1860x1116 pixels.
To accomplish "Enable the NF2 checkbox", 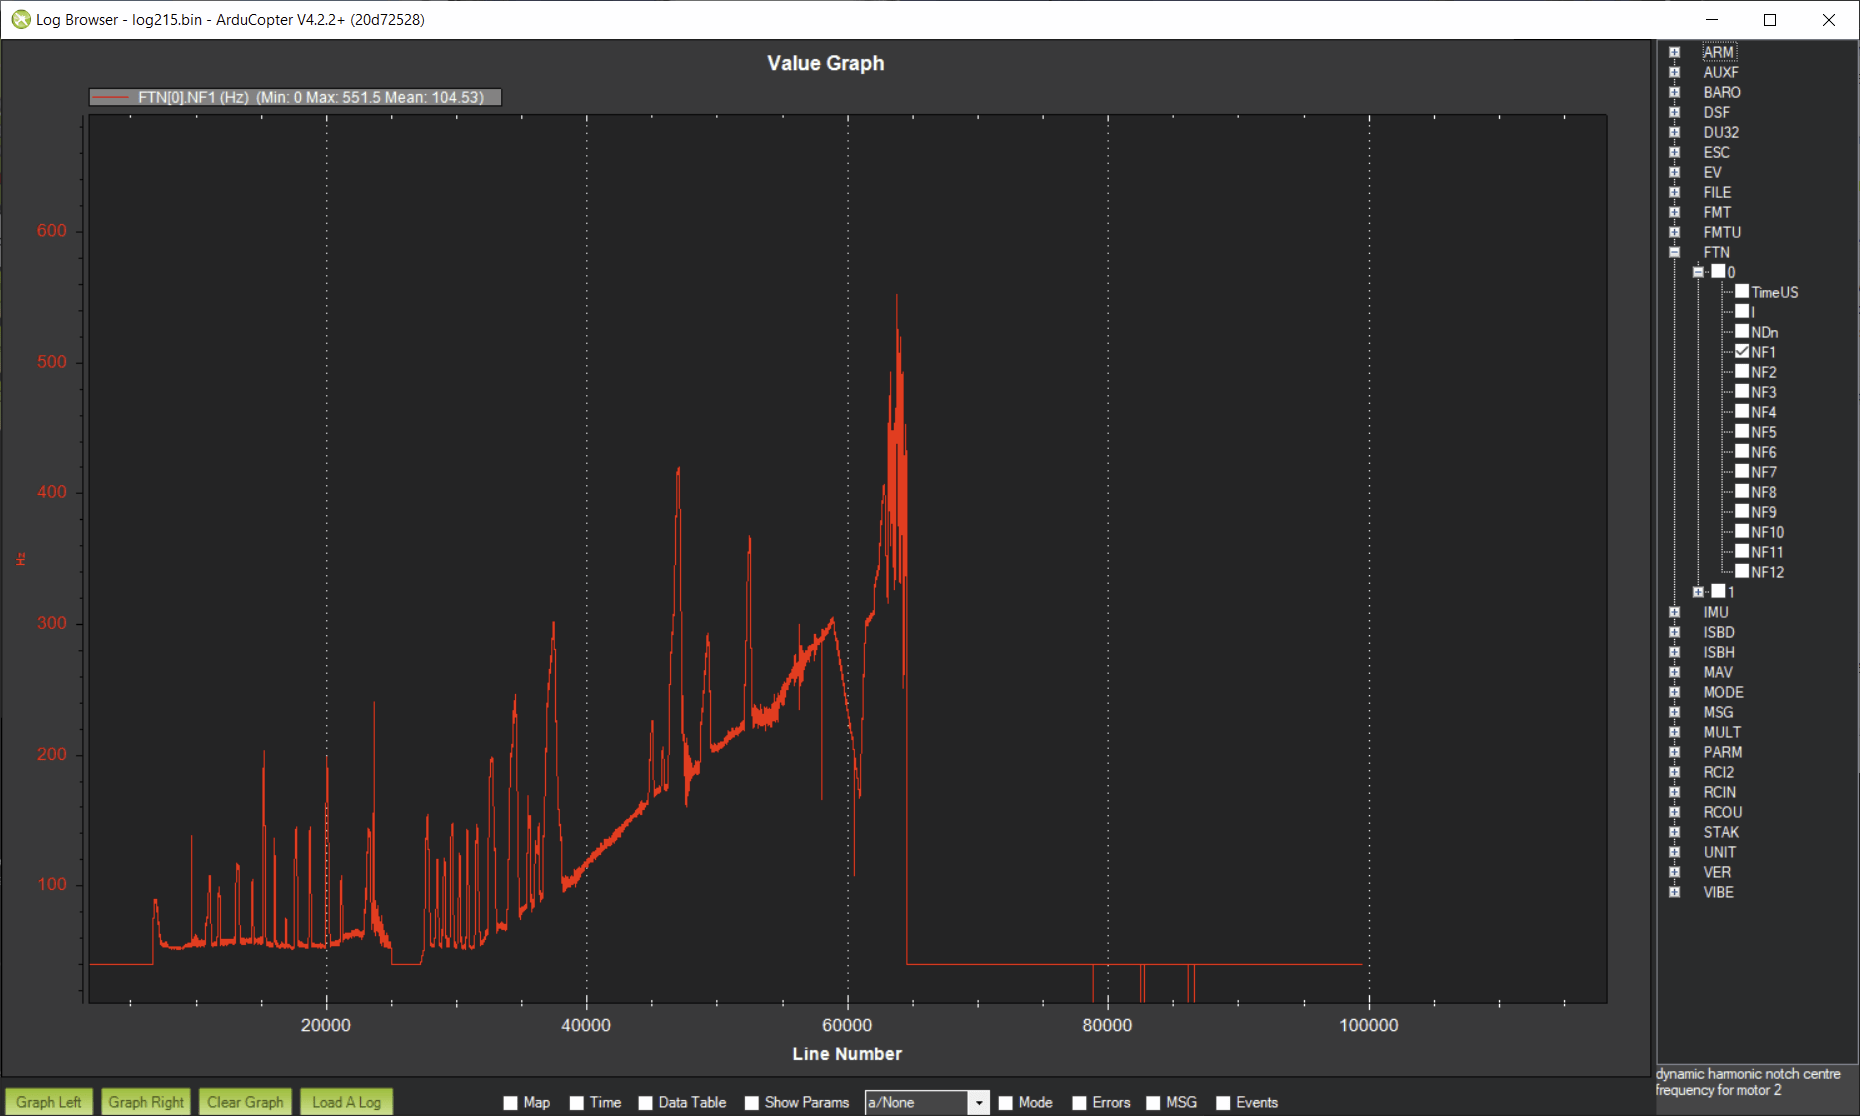I will tap(1743, 371).
